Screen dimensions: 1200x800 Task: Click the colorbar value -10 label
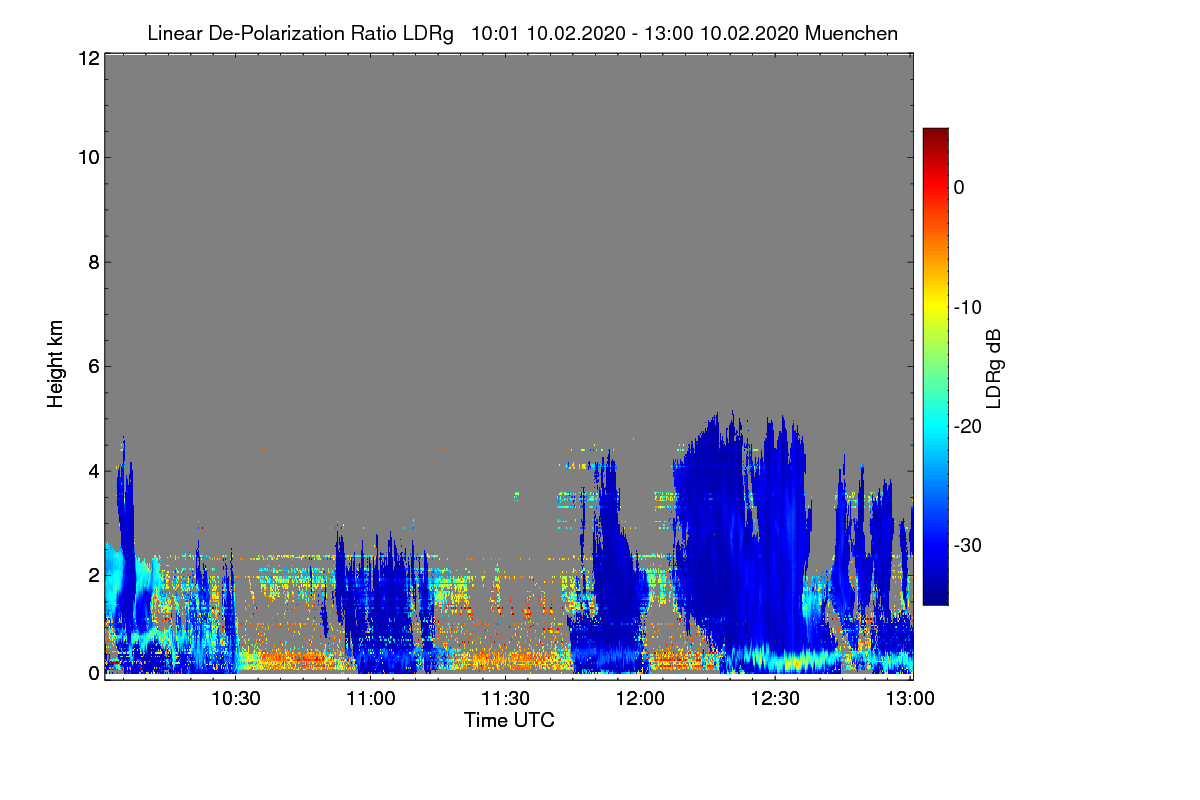(x=967, y=307)
